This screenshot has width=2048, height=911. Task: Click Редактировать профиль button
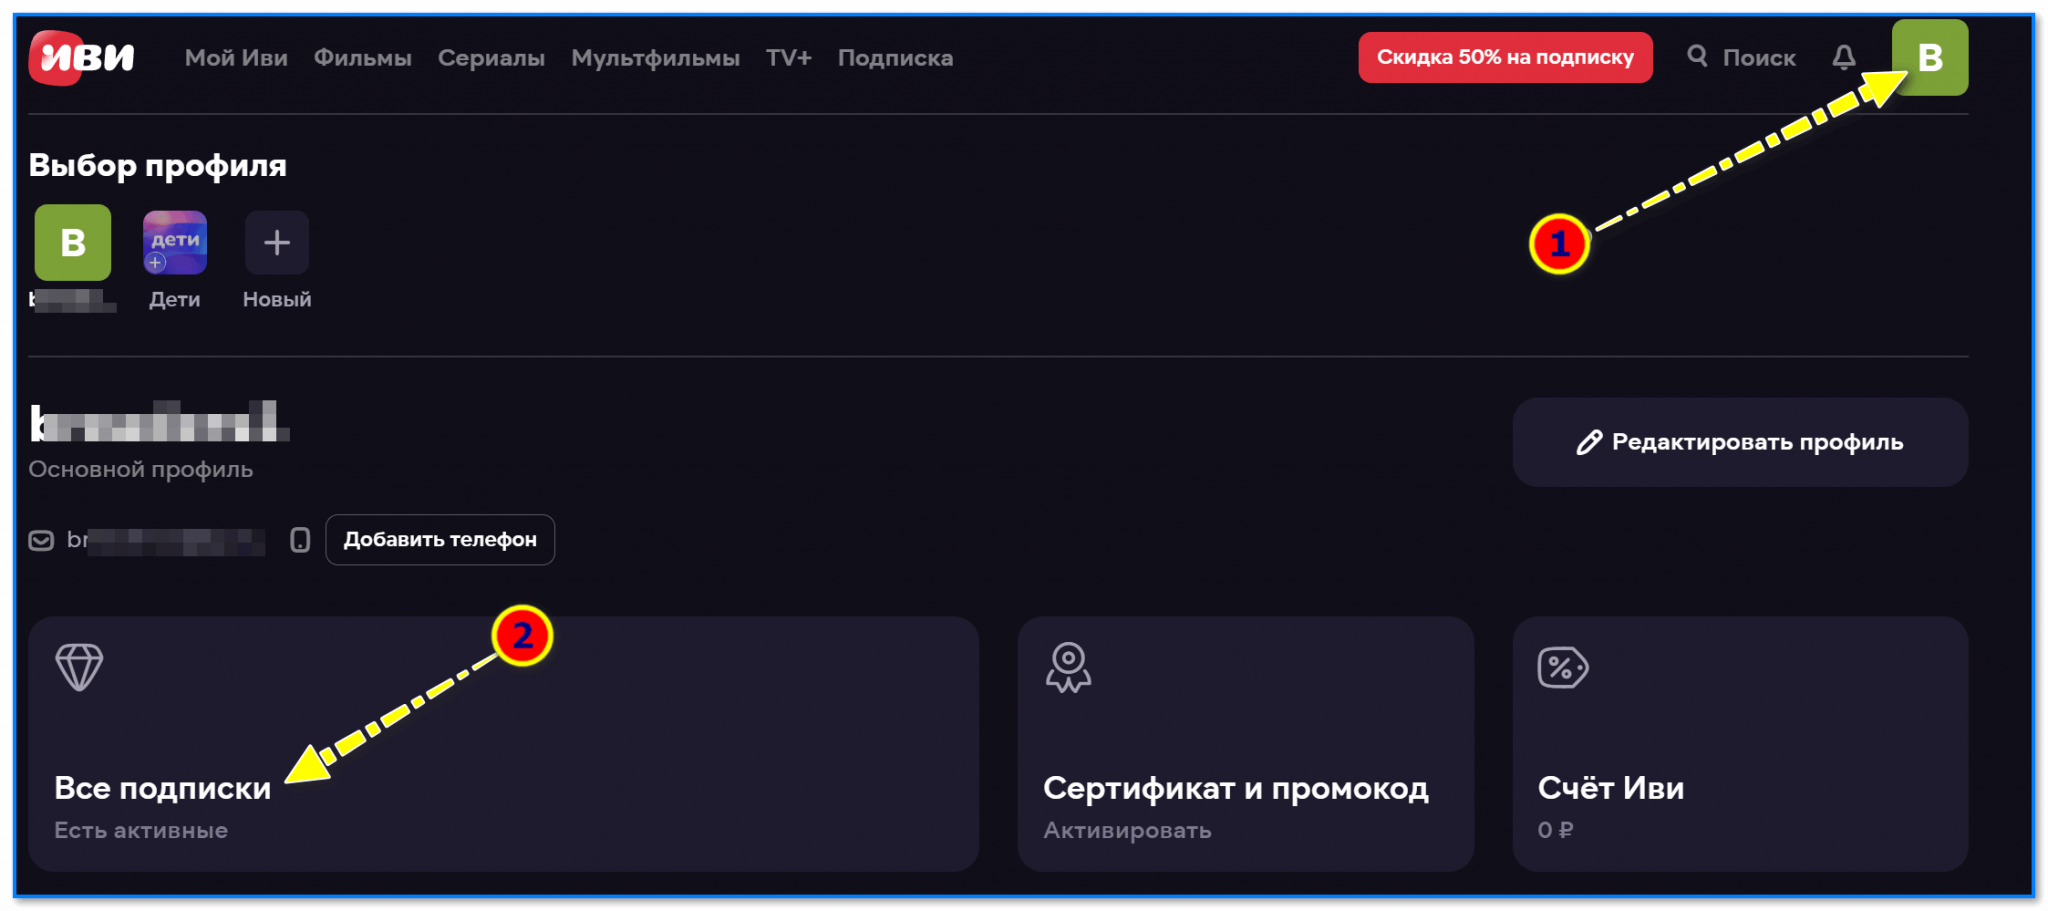(x=1740, y=442)
